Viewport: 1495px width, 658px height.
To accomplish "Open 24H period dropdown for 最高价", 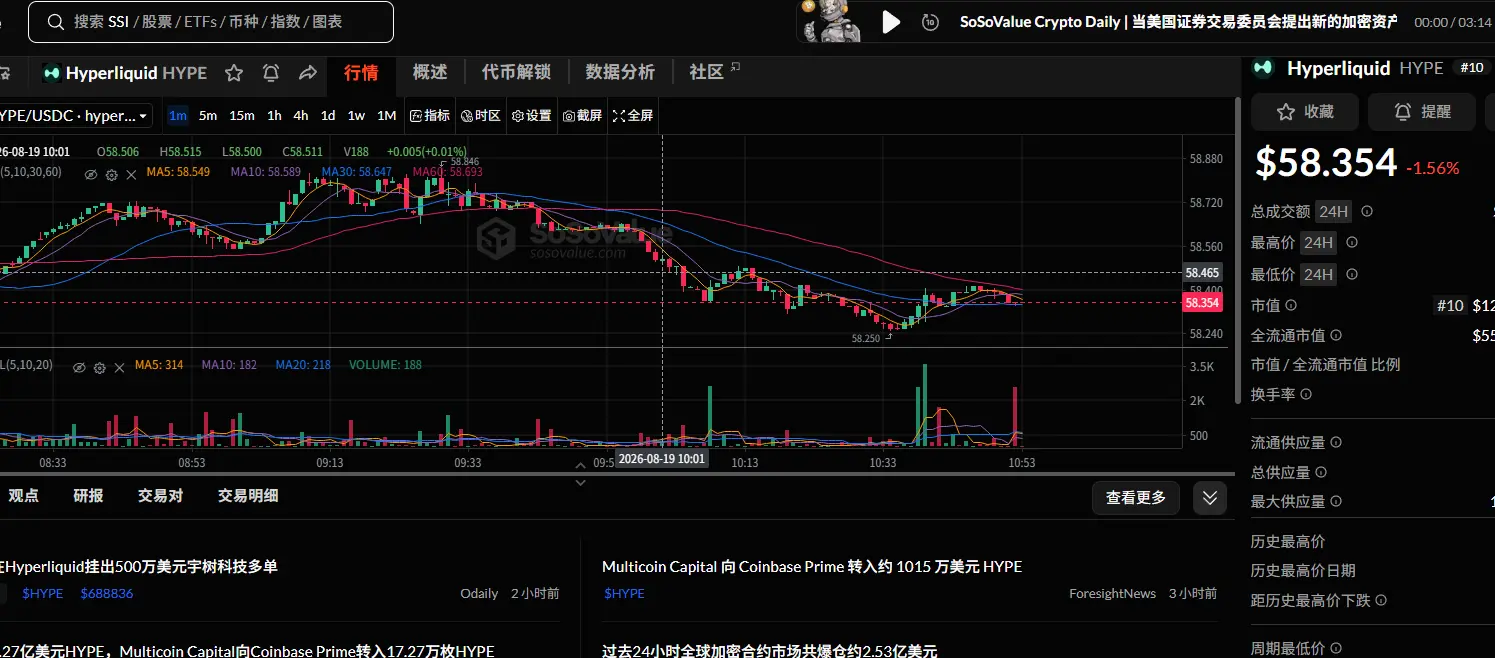I will coord(1318,242).
